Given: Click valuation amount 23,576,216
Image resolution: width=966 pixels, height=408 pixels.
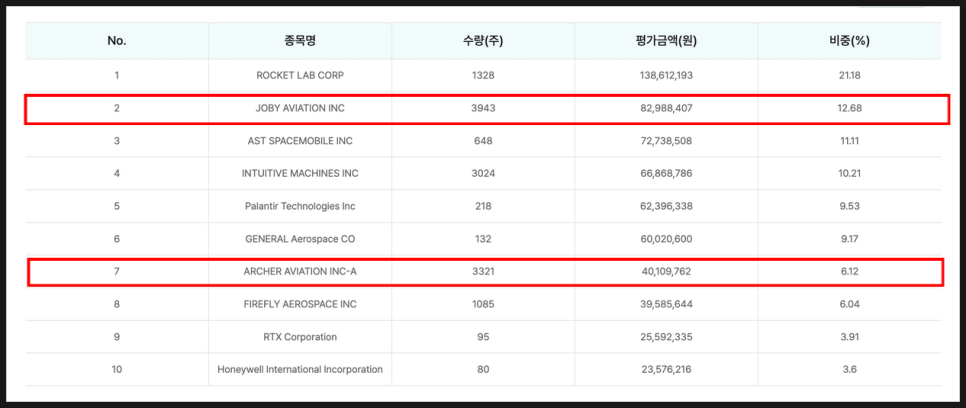Looking at the screenshot, I should click(667, 369).
